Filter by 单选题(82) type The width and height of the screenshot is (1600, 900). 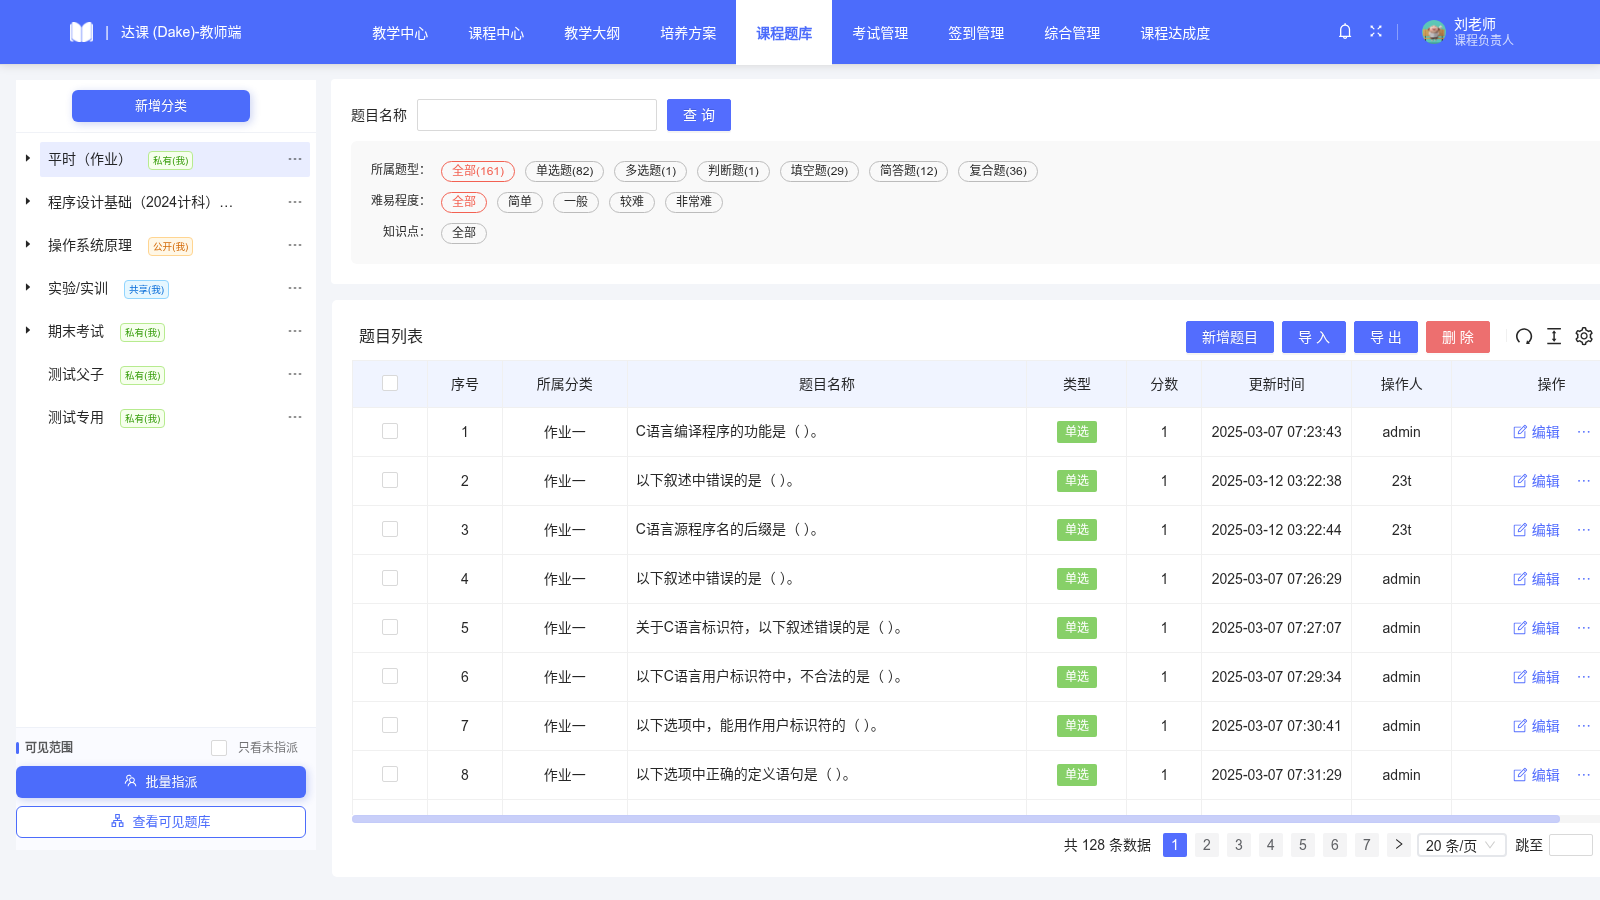[x=564, y=171]
